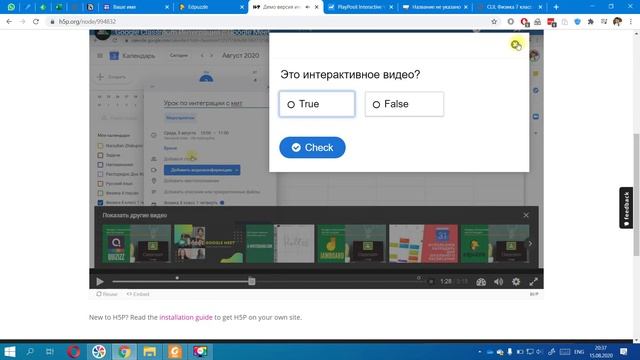Image resolution: width=640 pixels, height=360 pixels.
Task: Reload the current page
Action: tap(36, 22)
